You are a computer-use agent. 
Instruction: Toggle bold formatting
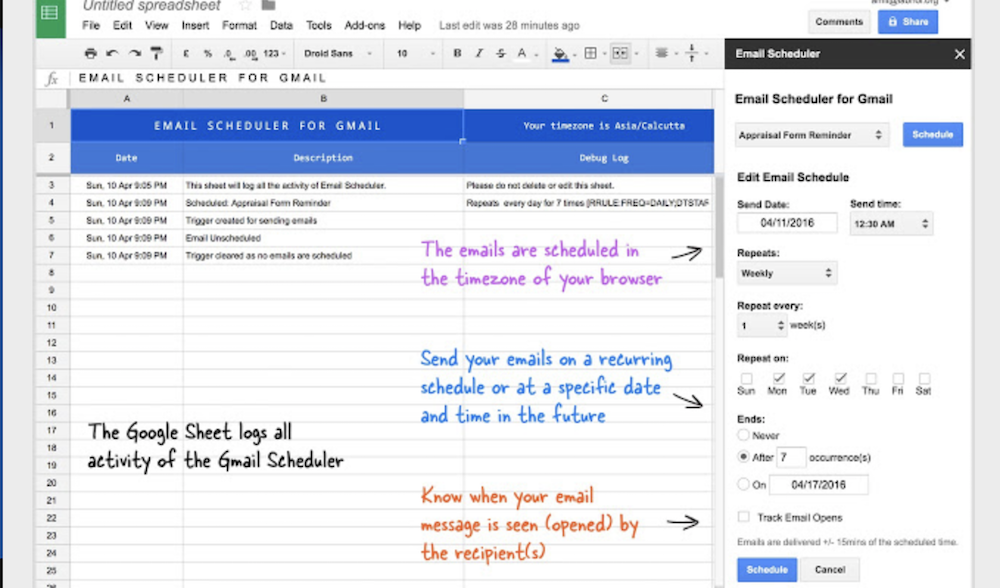[x=457, y=53]
